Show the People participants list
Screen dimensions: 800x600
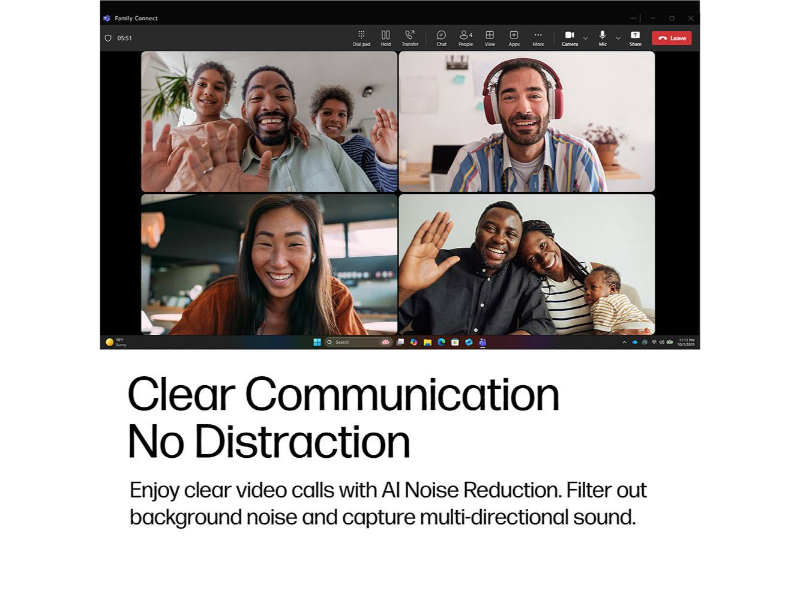(465, 38)
